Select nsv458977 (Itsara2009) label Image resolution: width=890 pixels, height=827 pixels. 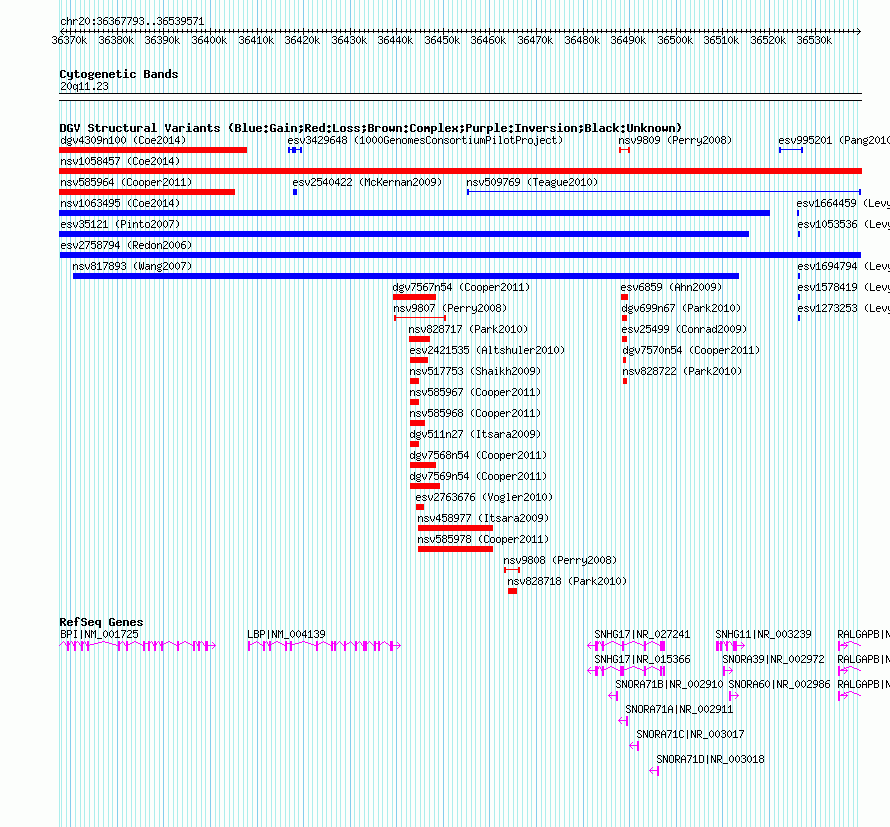[x=483, y=518]
